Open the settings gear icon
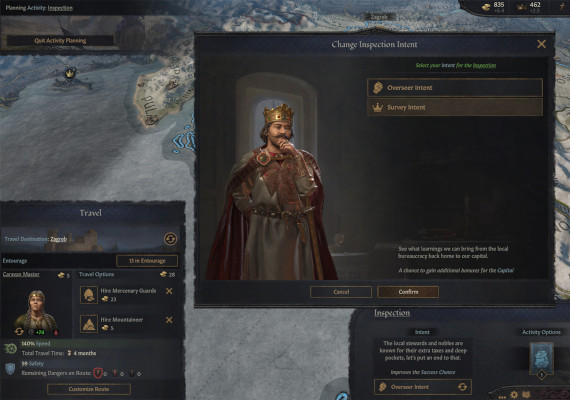 point(514,394)
